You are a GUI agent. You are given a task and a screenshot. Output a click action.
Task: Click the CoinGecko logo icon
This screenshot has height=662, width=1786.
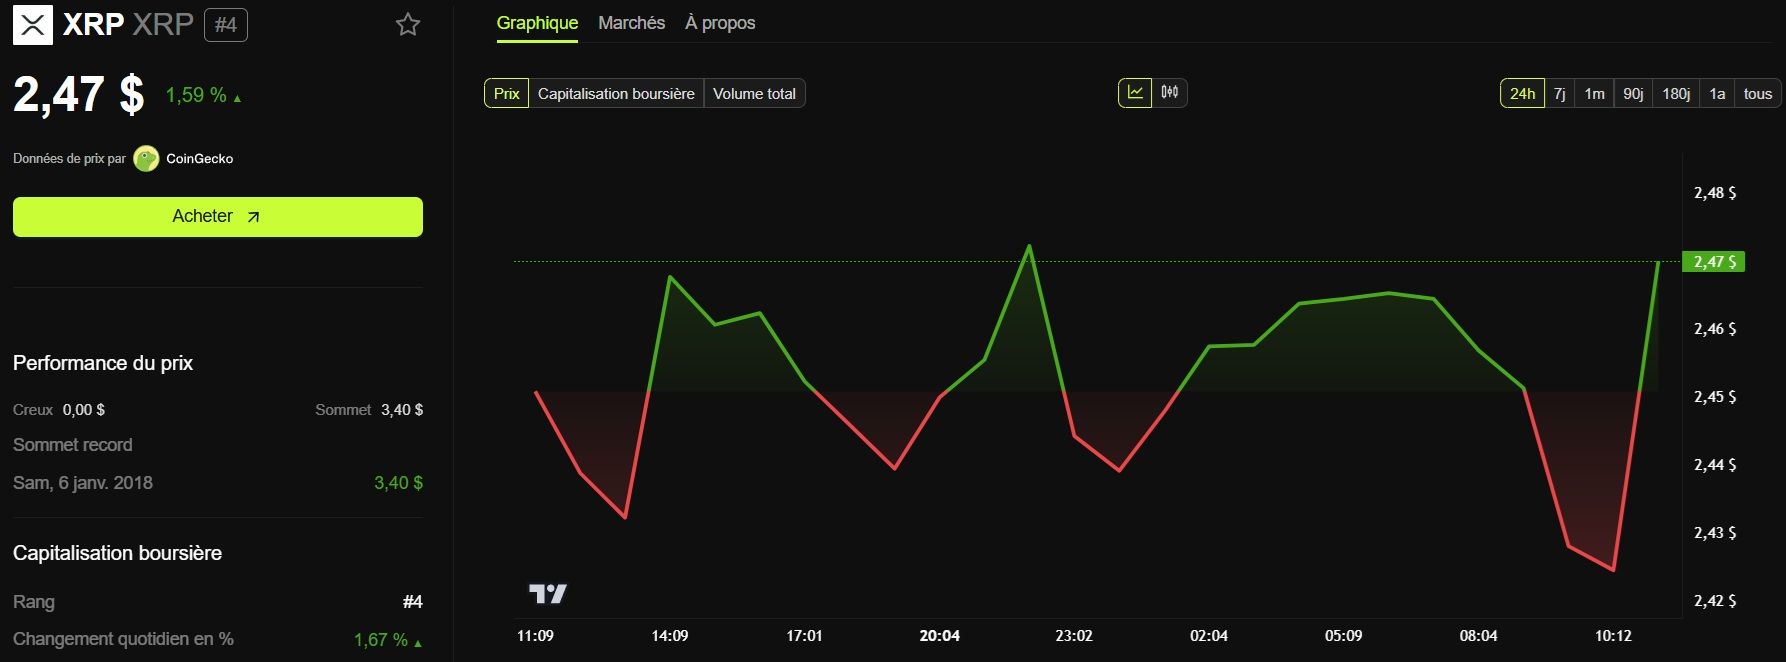pos(146,159)
